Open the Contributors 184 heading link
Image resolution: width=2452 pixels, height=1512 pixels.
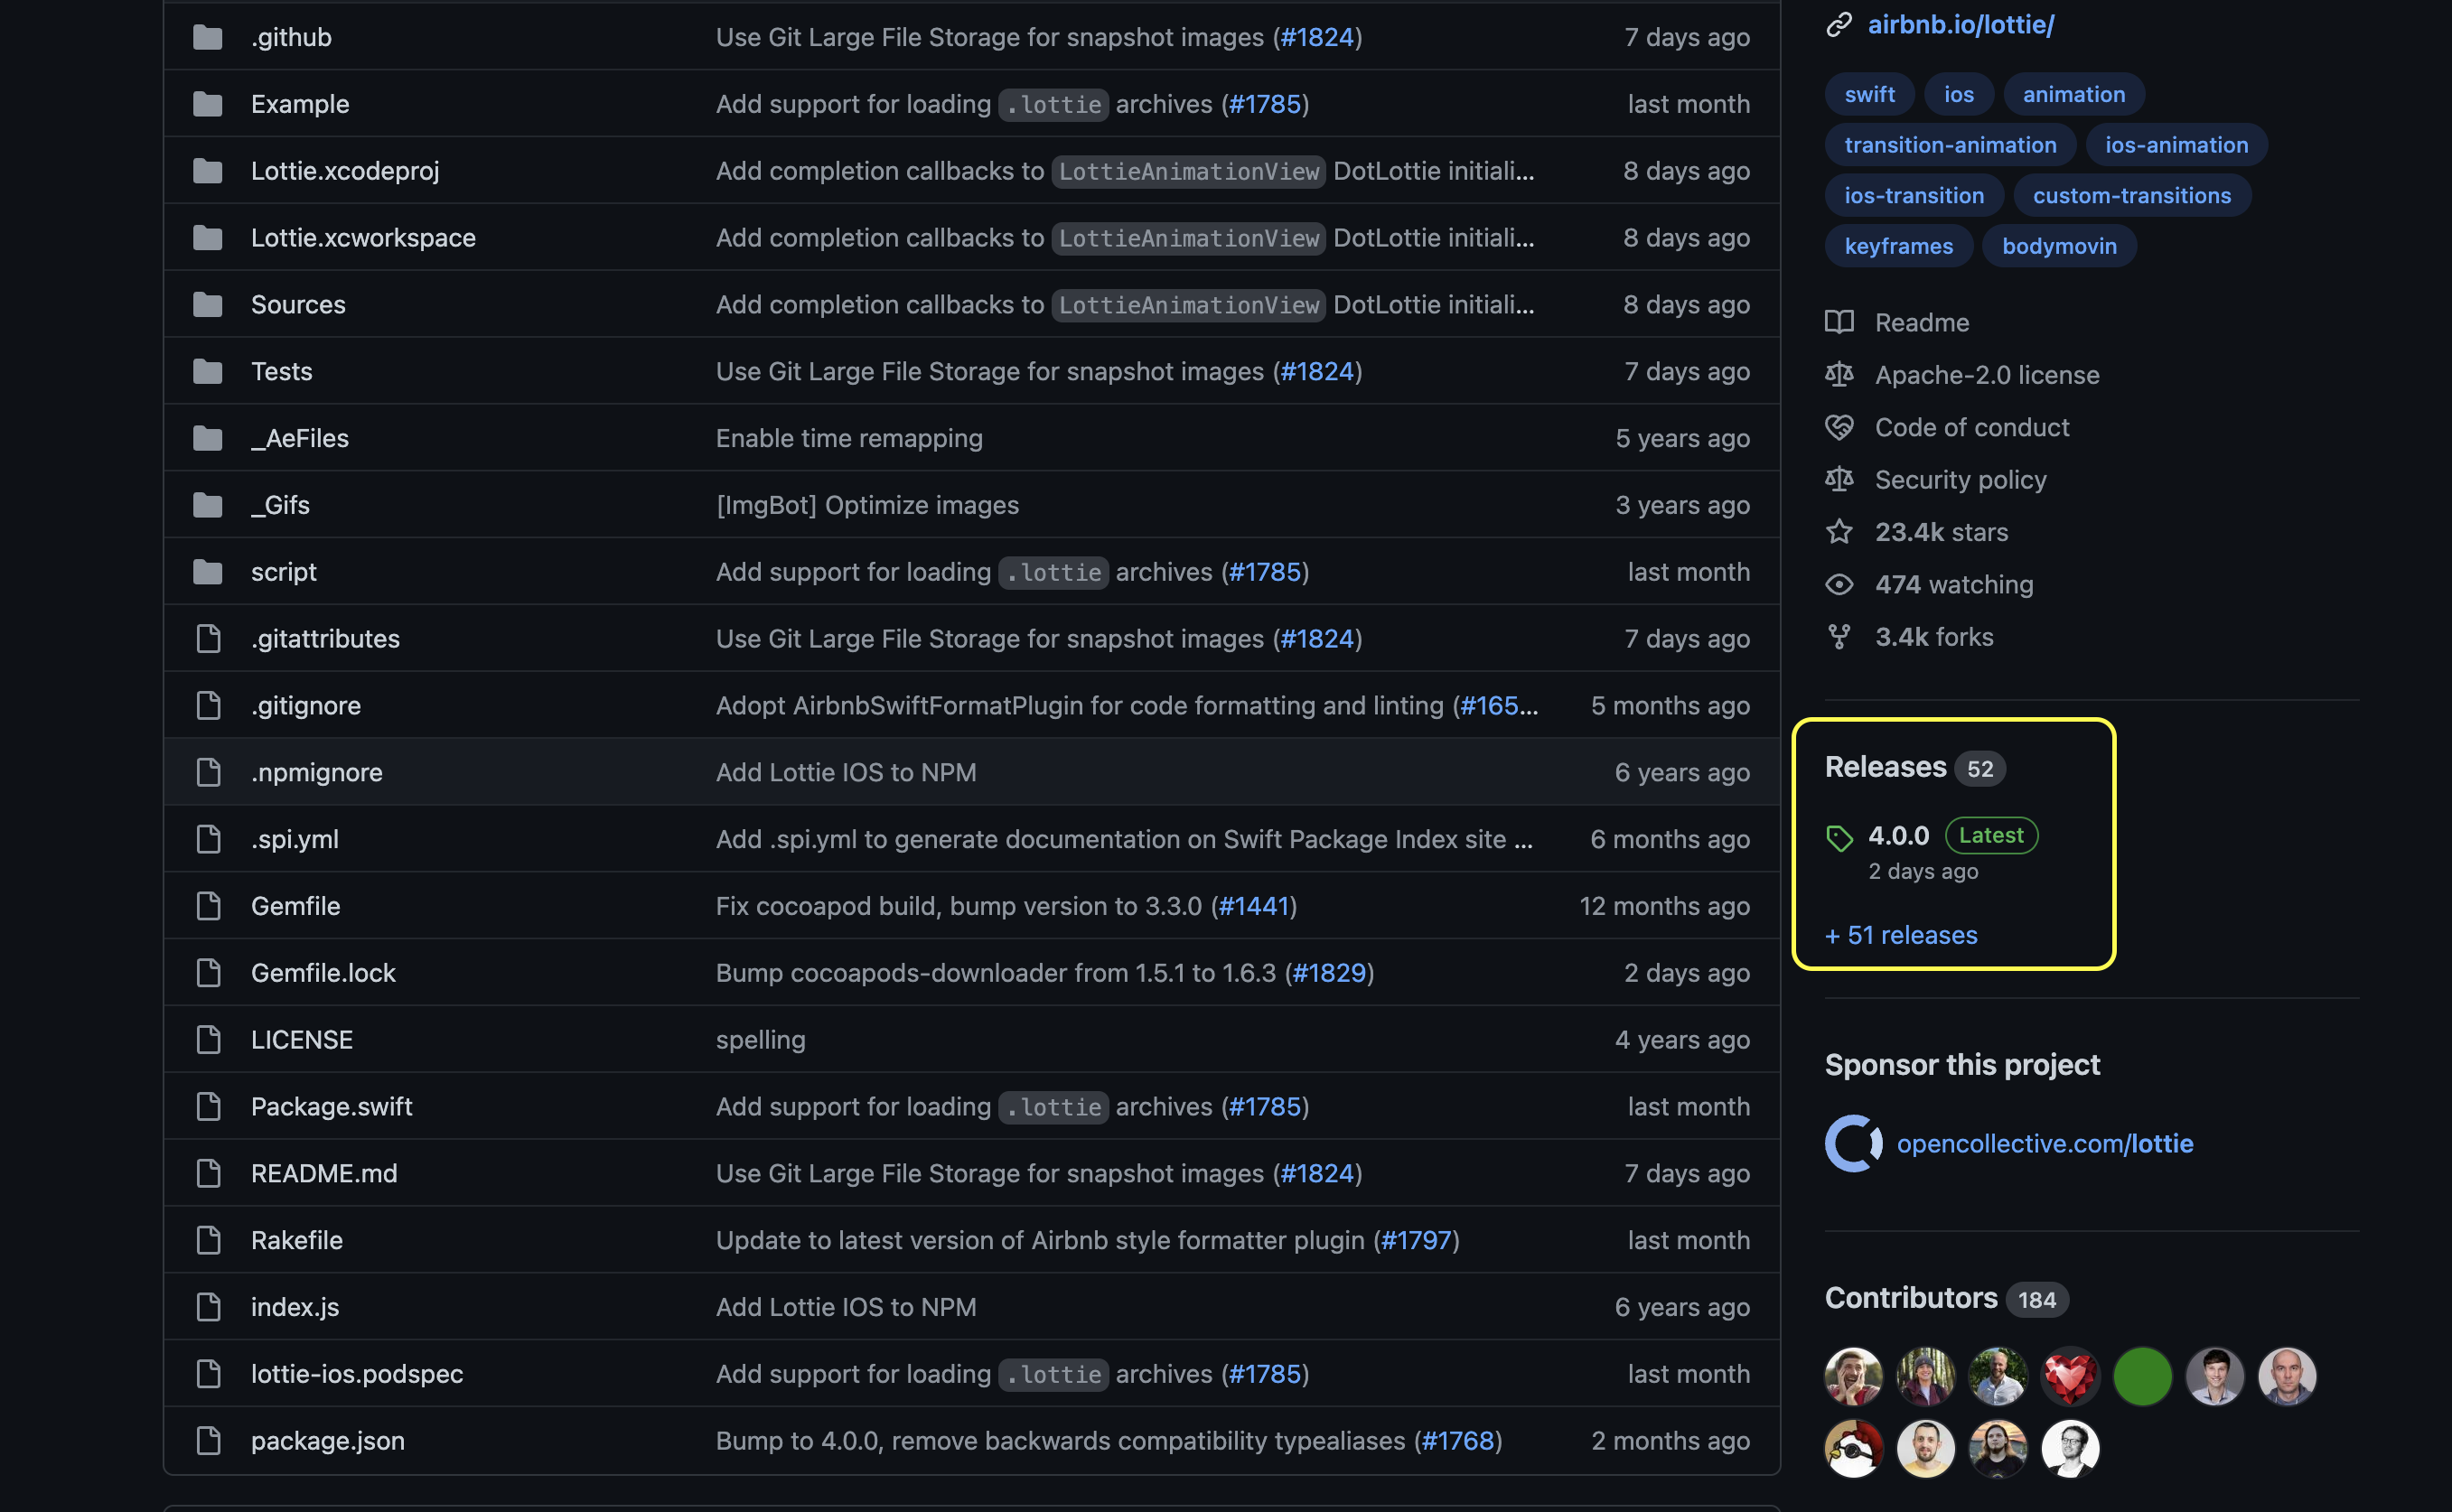coord(1910,1298)
